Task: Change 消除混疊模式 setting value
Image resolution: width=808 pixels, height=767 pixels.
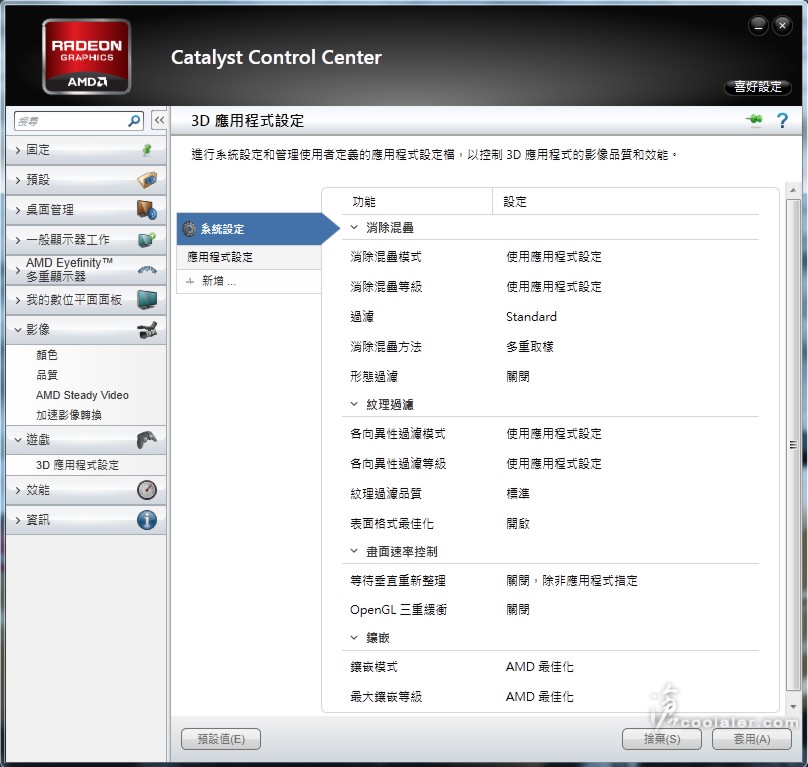Action: coord(553,257)
